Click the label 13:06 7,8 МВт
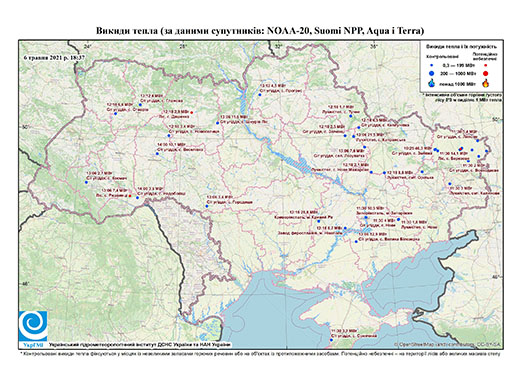The image size is (520, 368). (351, 151)
